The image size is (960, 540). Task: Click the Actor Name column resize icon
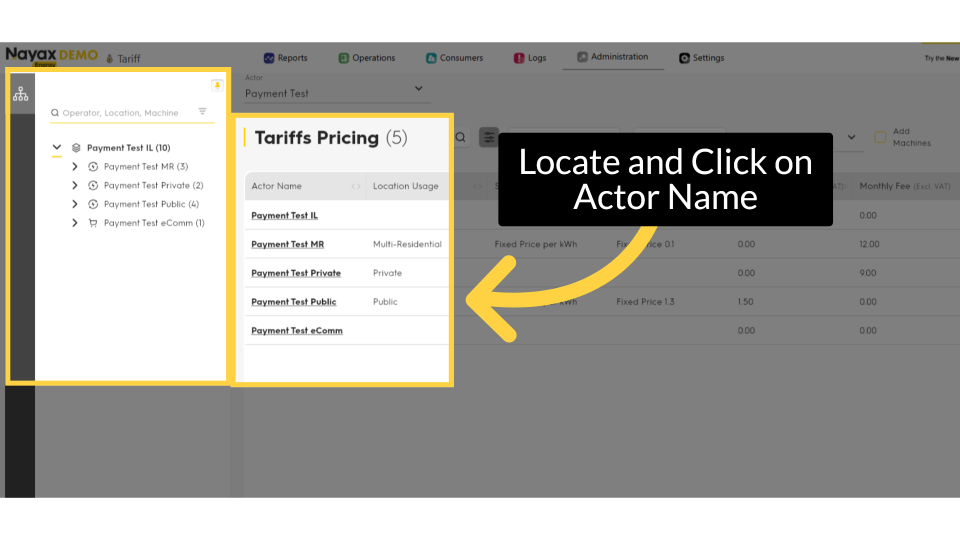356,187
